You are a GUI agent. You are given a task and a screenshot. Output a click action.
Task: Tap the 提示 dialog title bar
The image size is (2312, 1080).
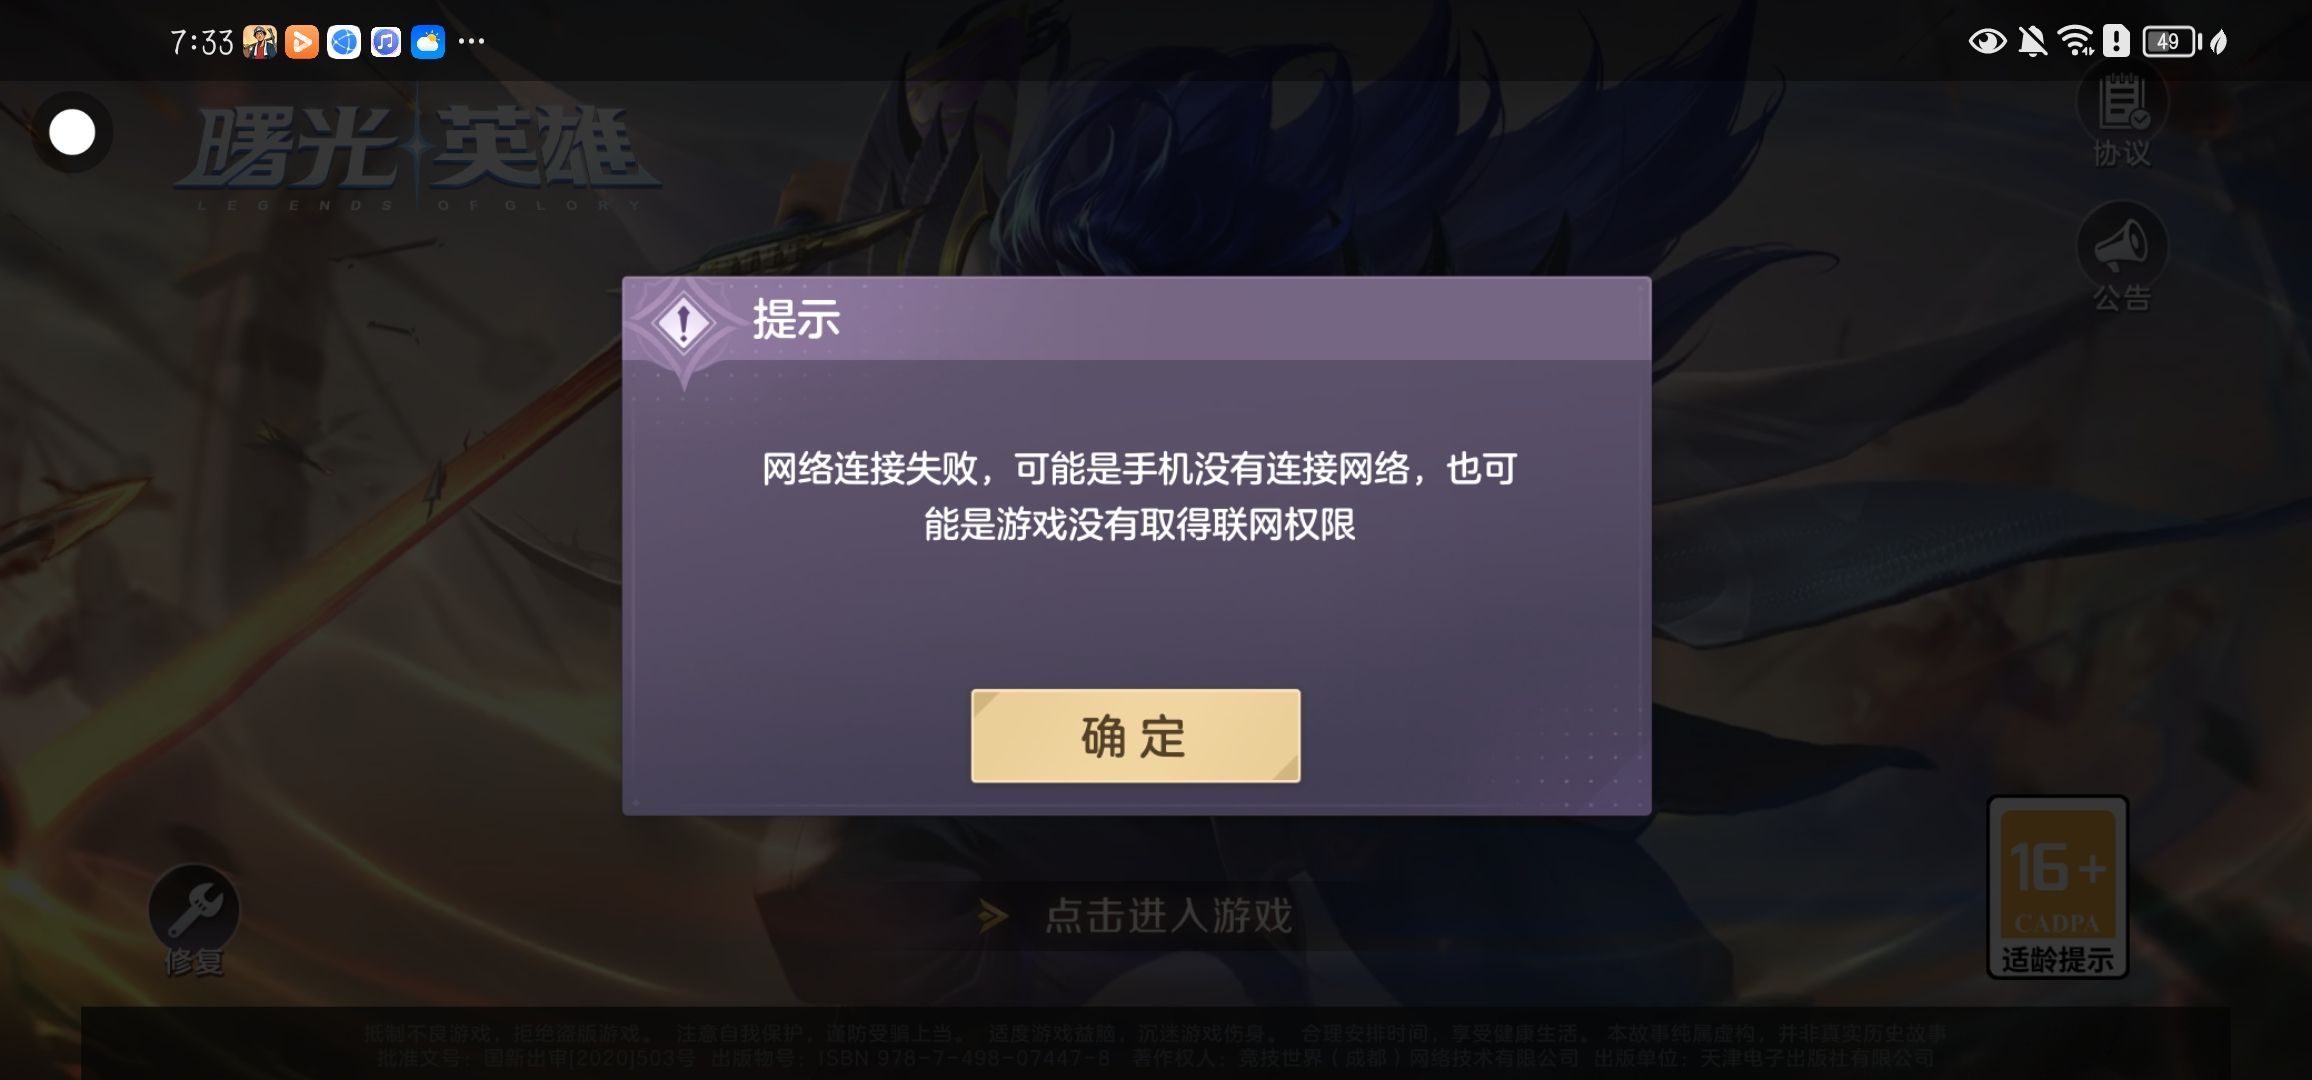[x=1136, y=319]
